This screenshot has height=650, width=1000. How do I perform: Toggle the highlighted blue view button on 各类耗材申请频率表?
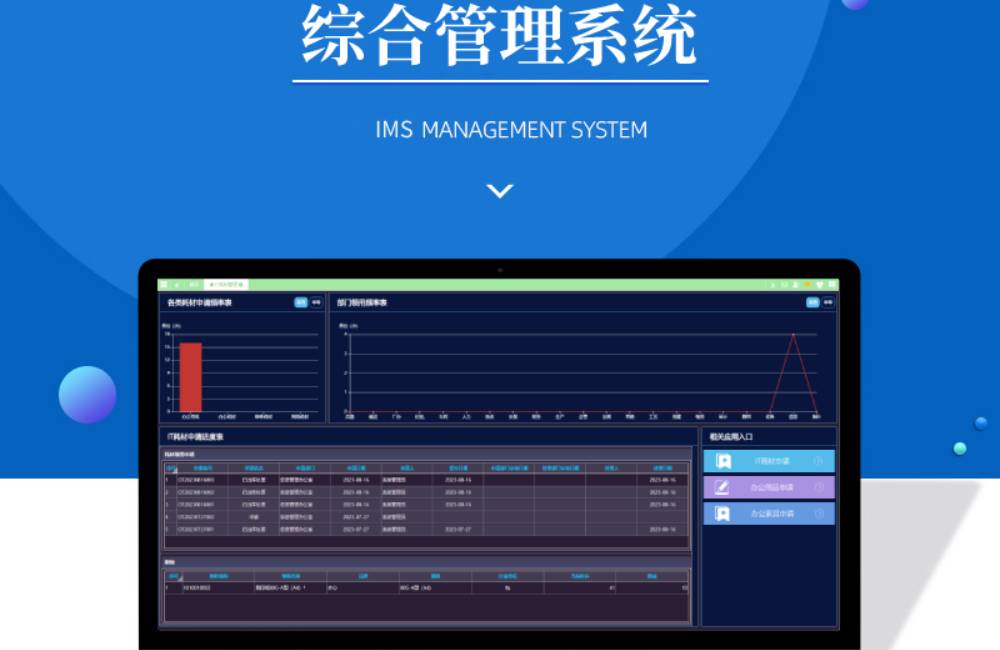pos(301,301)
